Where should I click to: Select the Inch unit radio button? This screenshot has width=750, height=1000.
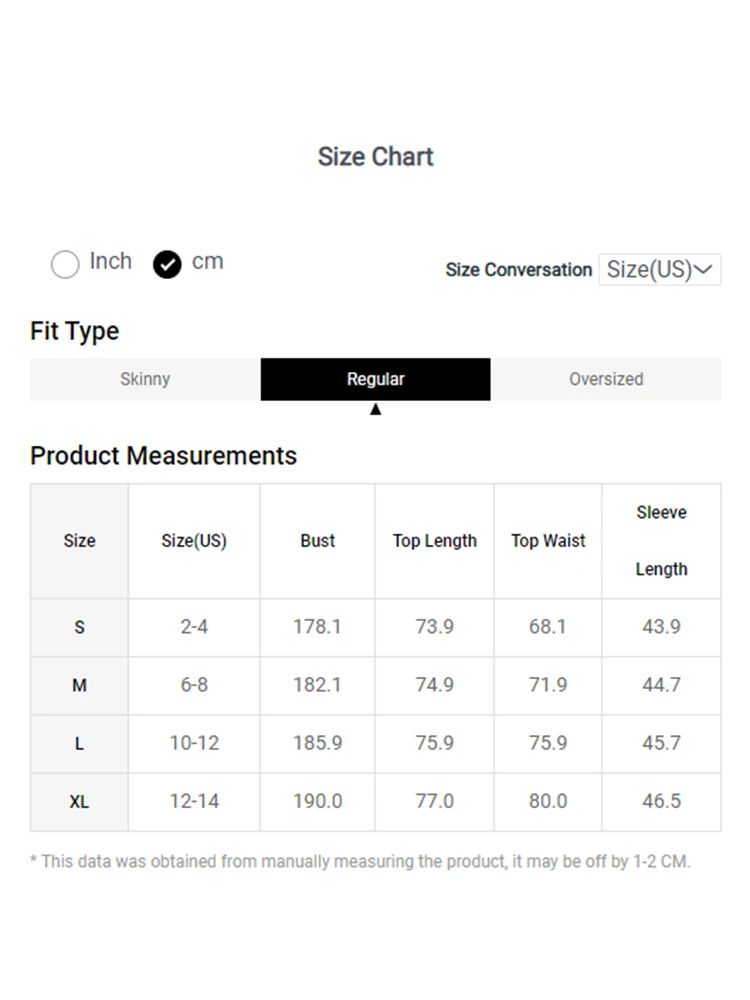click(x=65, y=264)
